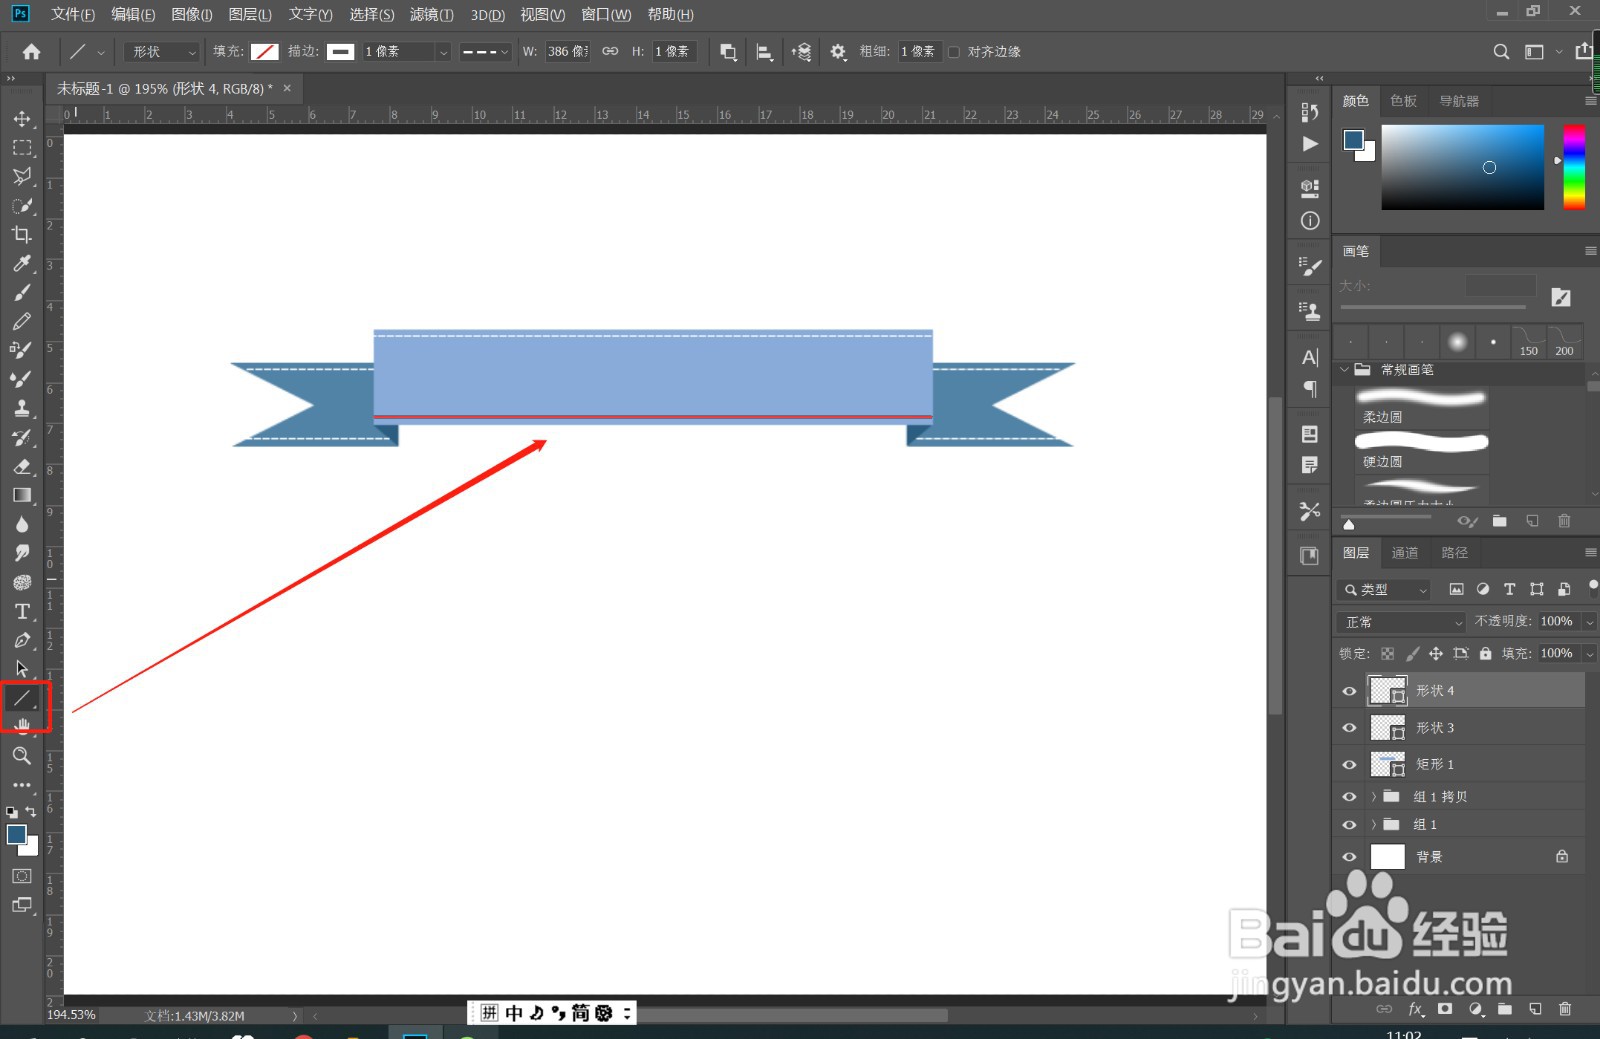1600x1039 pixels.
Task: Select the 硬边圆 brush preset
Action: pyautogui.click(x=1421, y=451)
